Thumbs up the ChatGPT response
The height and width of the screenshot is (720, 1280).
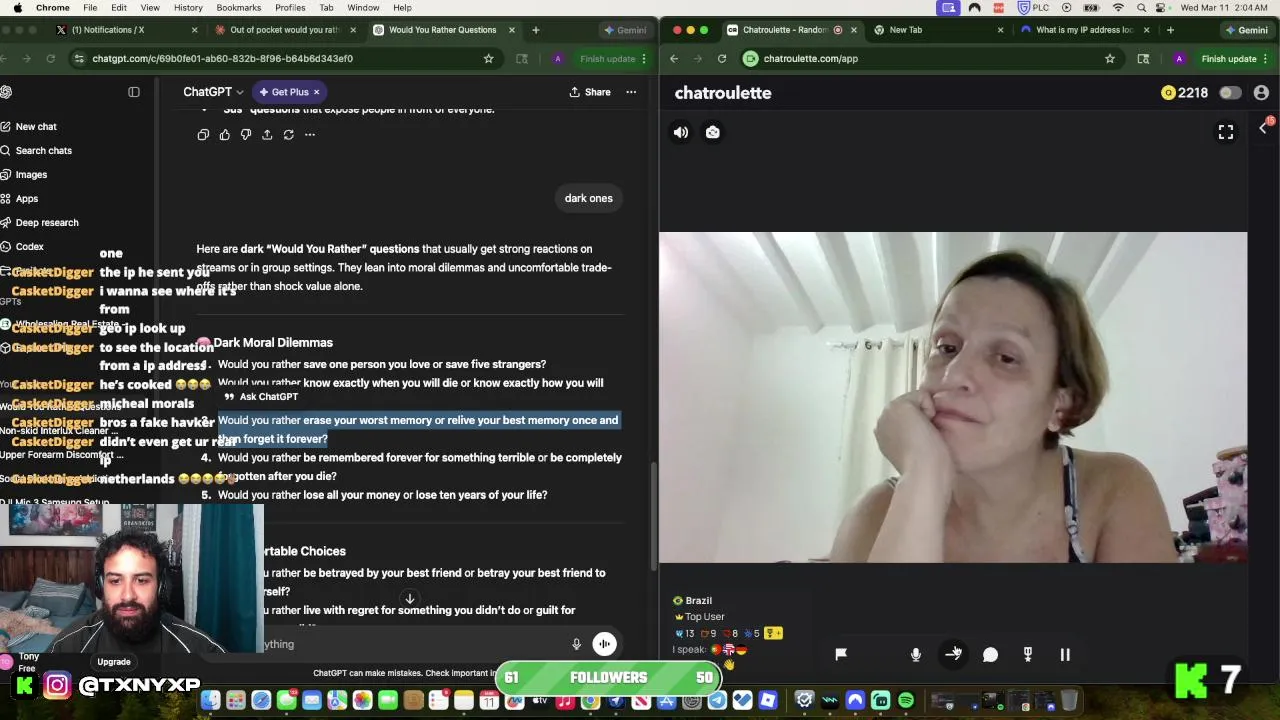click(224, 134)
